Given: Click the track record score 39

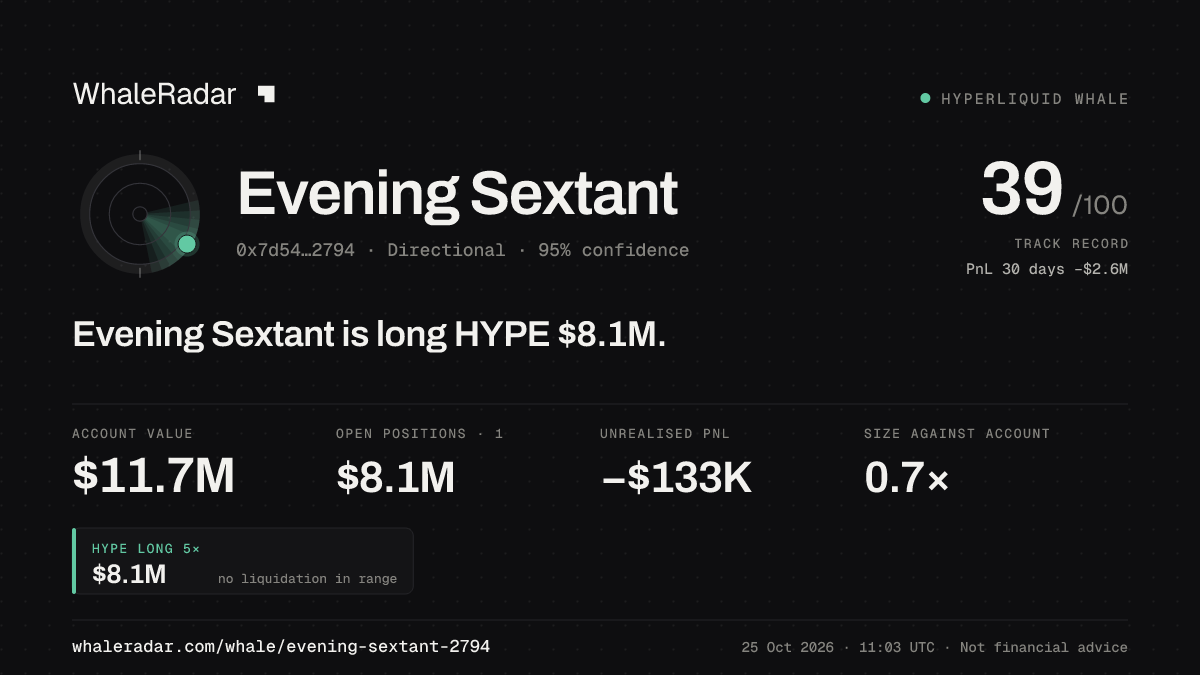Looking at the screenshot, I should 1021,190.
